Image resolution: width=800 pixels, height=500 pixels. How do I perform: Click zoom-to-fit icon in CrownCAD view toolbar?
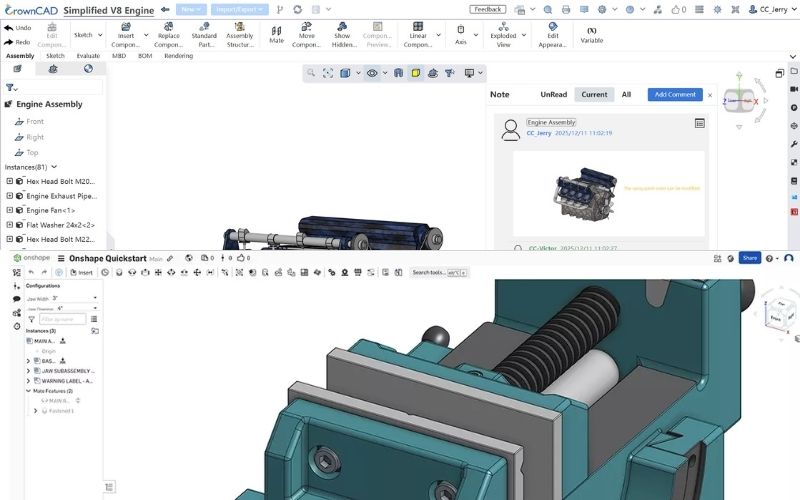click(x=328, y=73)
